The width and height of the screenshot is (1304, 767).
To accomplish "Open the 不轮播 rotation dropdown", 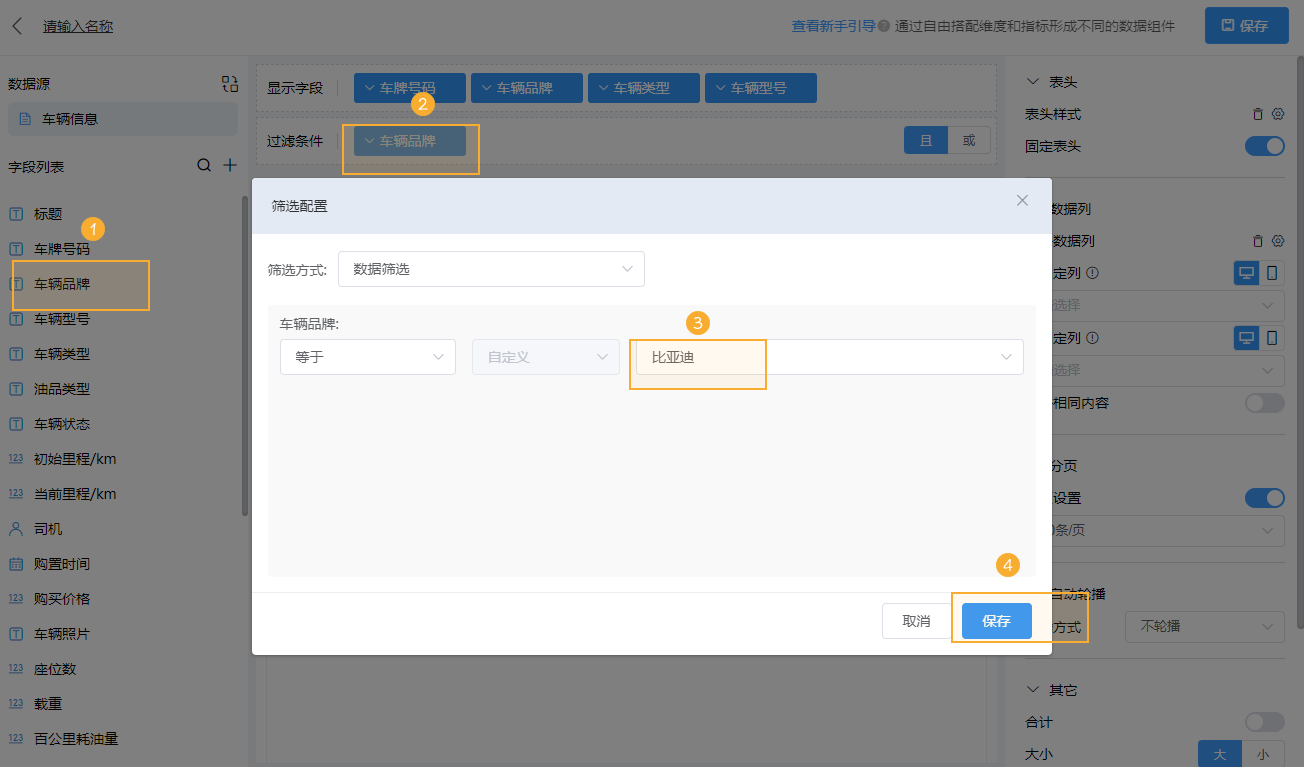I will [1204, 628].
